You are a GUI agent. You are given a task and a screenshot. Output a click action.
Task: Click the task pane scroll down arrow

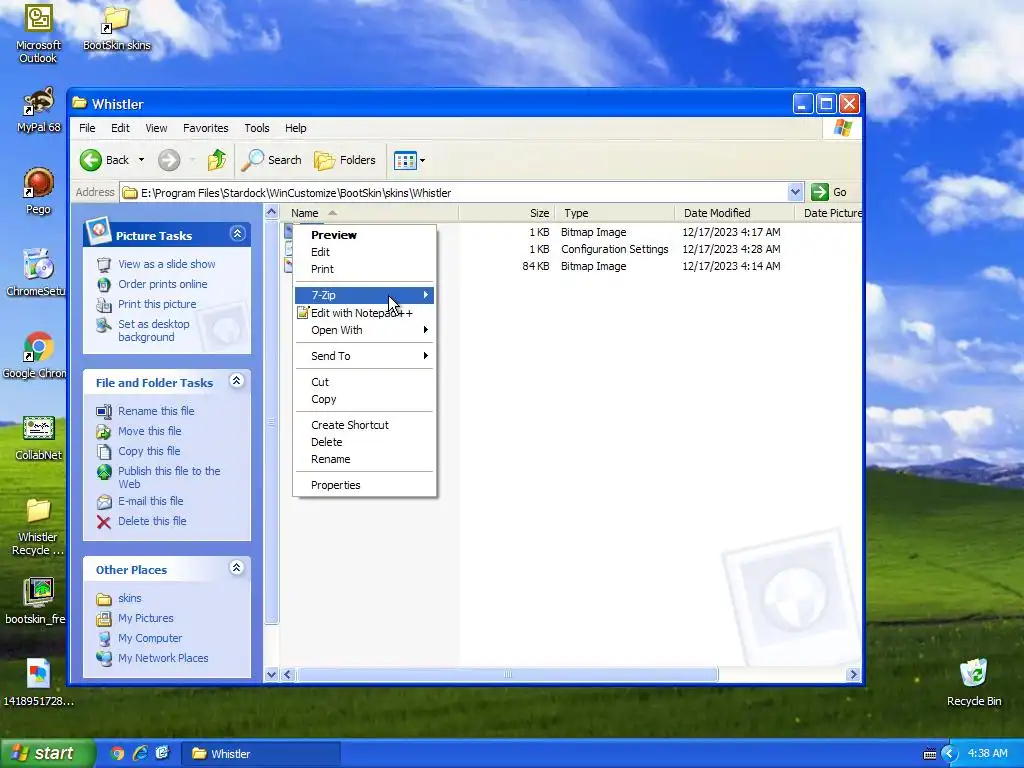272,675
